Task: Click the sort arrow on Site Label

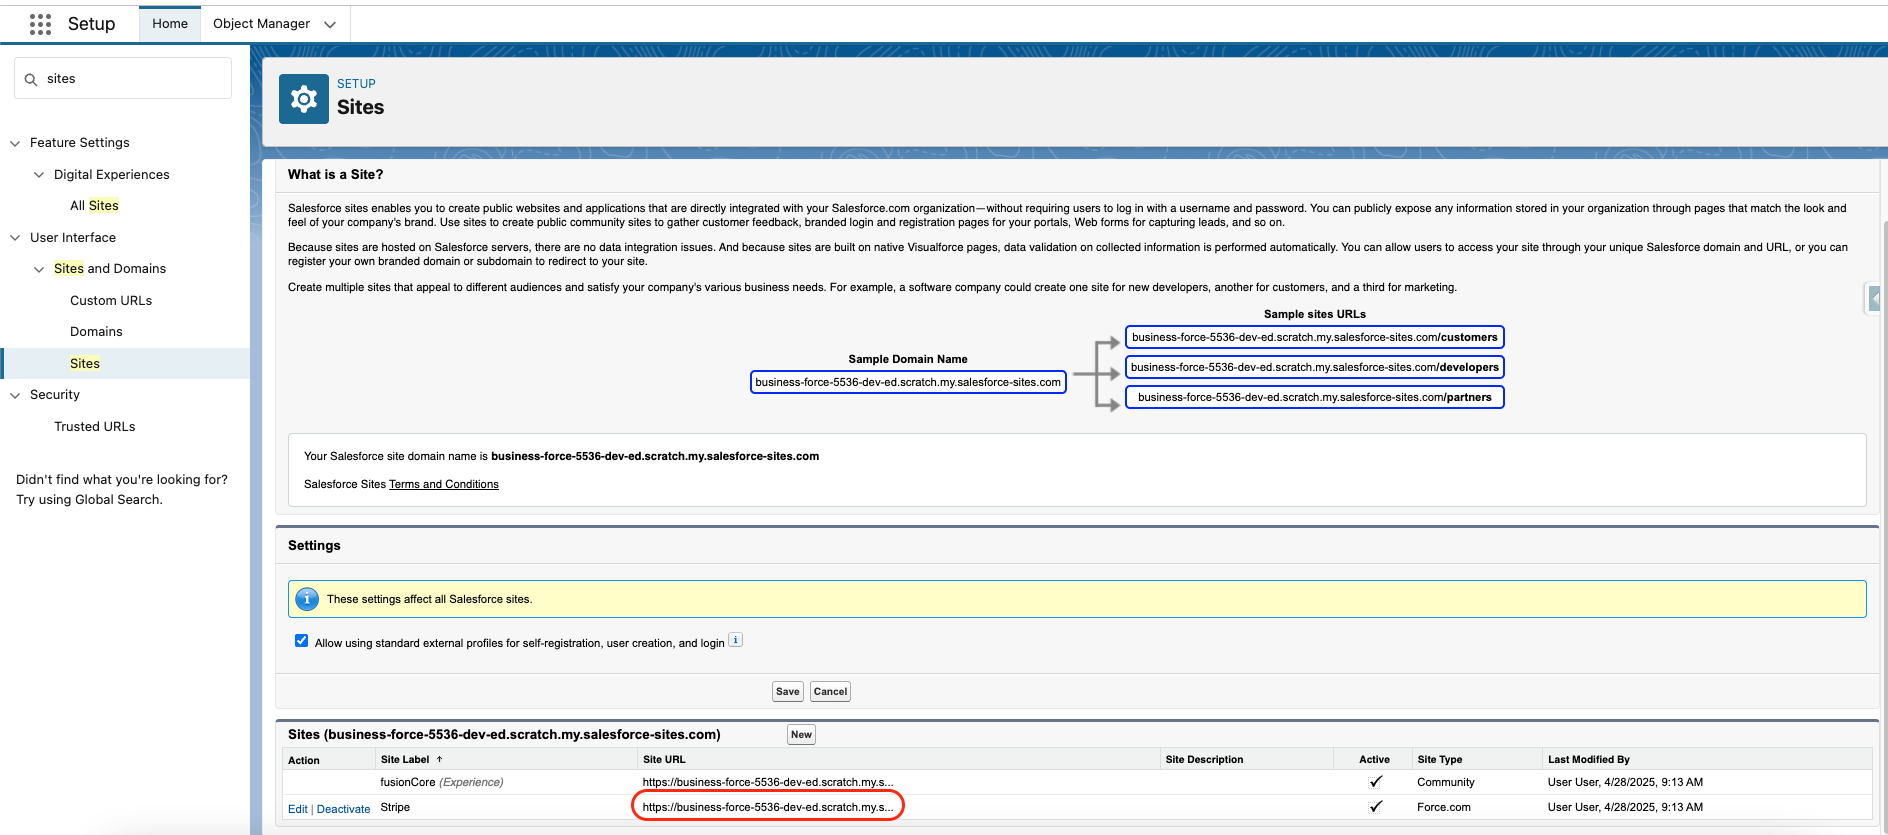Action: coord(439,760)
